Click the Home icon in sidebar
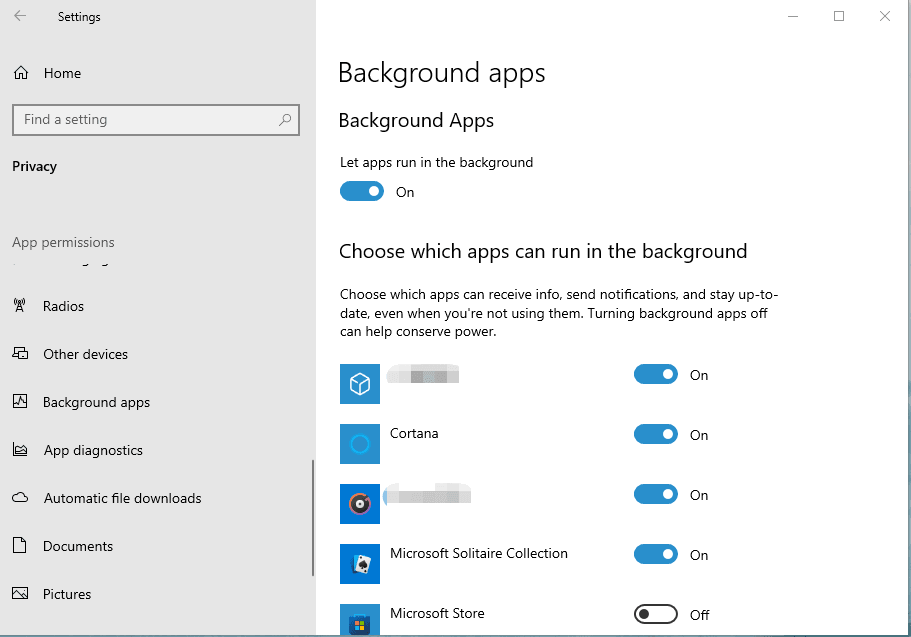The image size is (911, 637). (20, 73)
